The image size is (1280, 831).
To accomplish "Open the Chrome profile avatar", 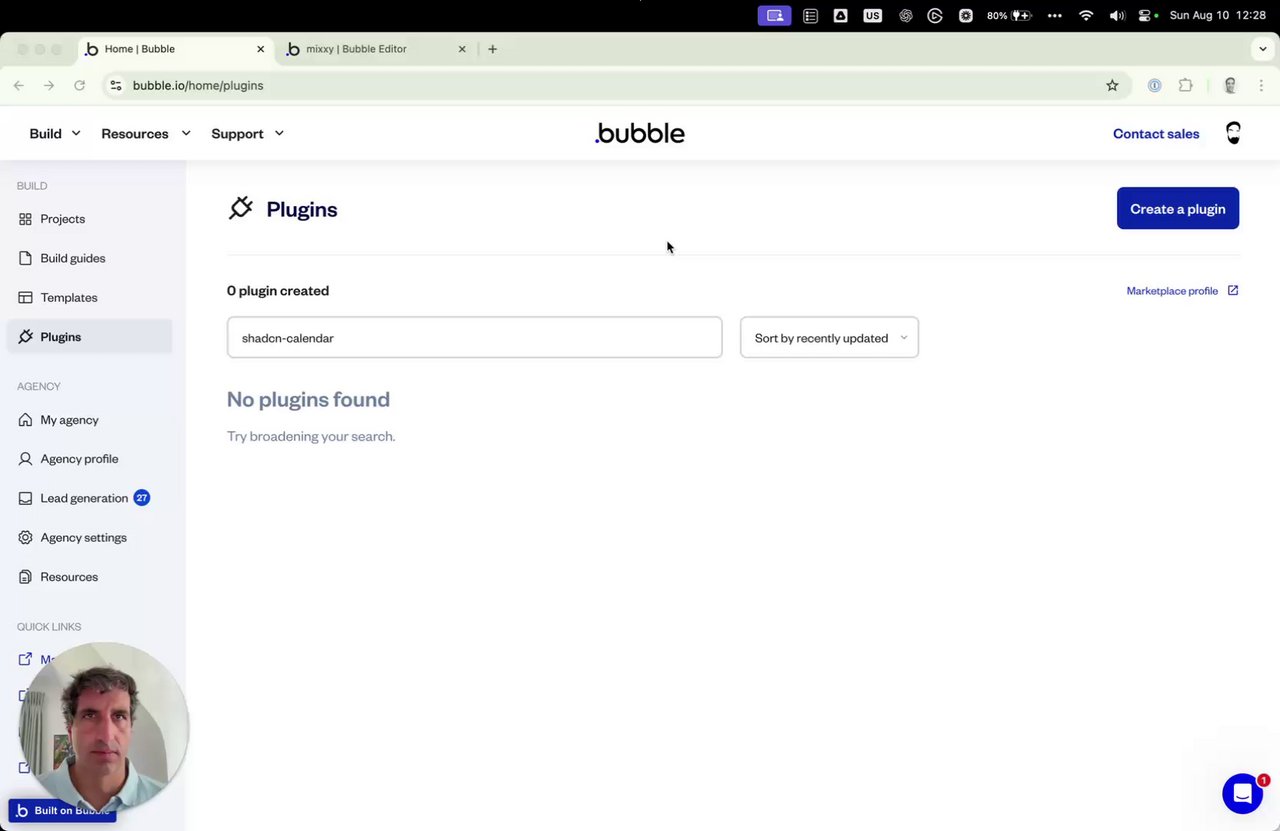I will pyautogui.click(x=1230, y=86).
